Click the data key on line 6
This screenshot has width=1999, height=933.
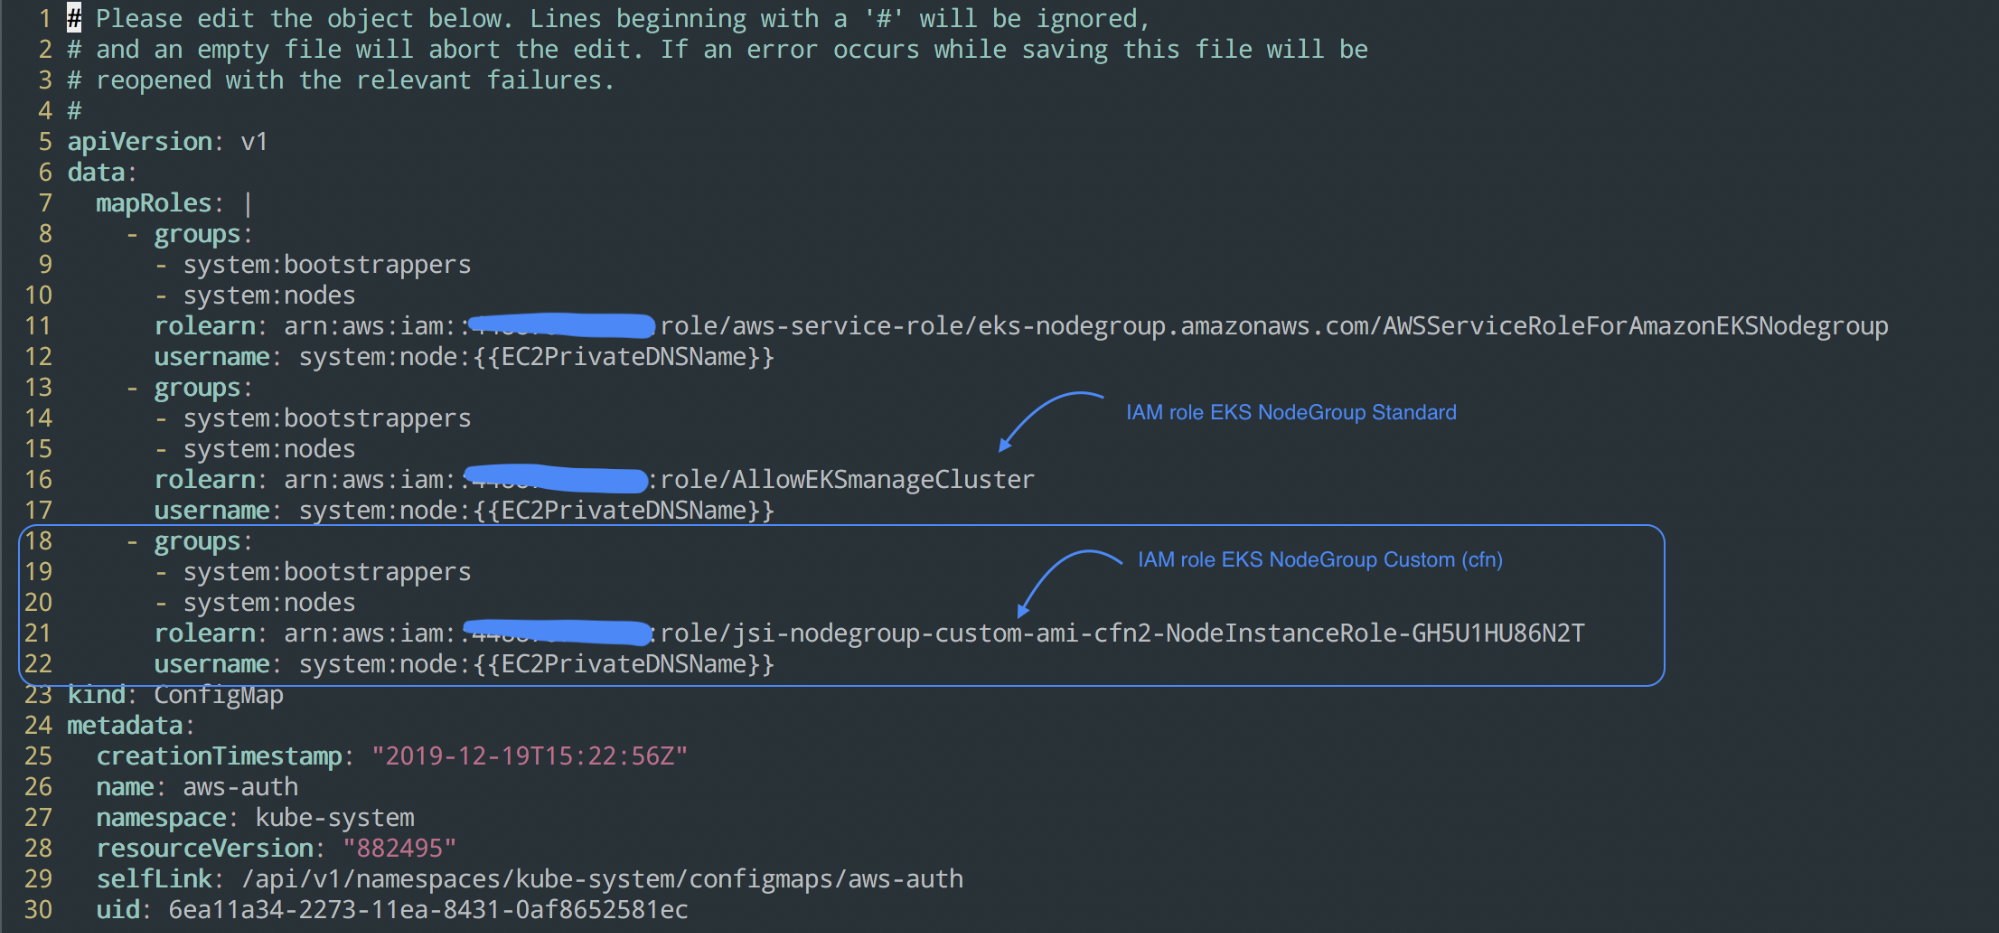click(96, 173)
